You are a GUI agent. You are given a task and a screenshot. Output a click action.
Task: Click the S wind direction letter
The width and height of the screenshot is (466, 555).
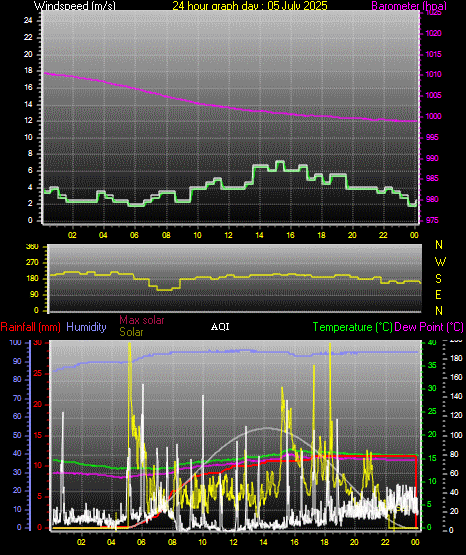pos(438,279)
